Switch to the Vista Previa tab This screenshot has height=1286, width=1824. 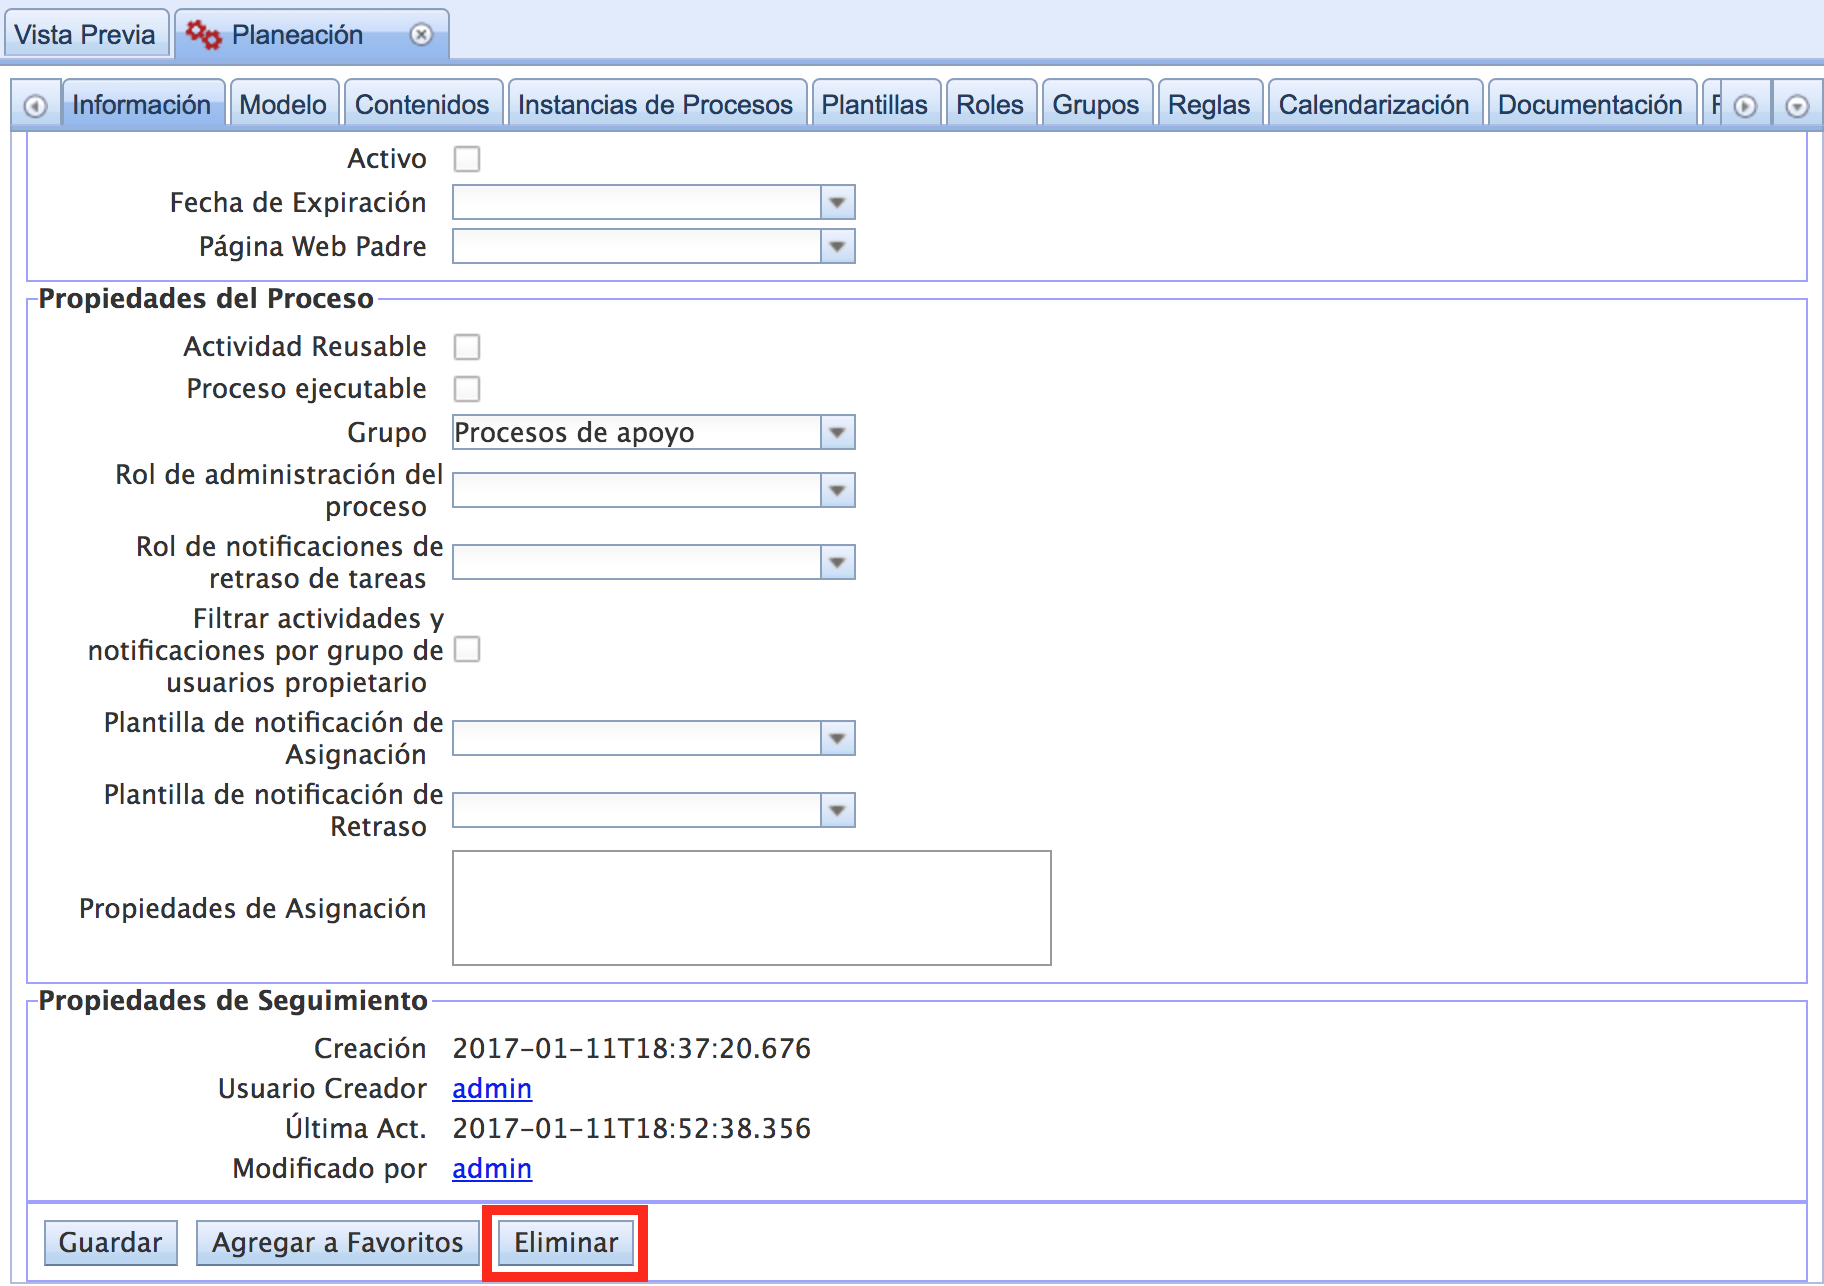(85, 35)
